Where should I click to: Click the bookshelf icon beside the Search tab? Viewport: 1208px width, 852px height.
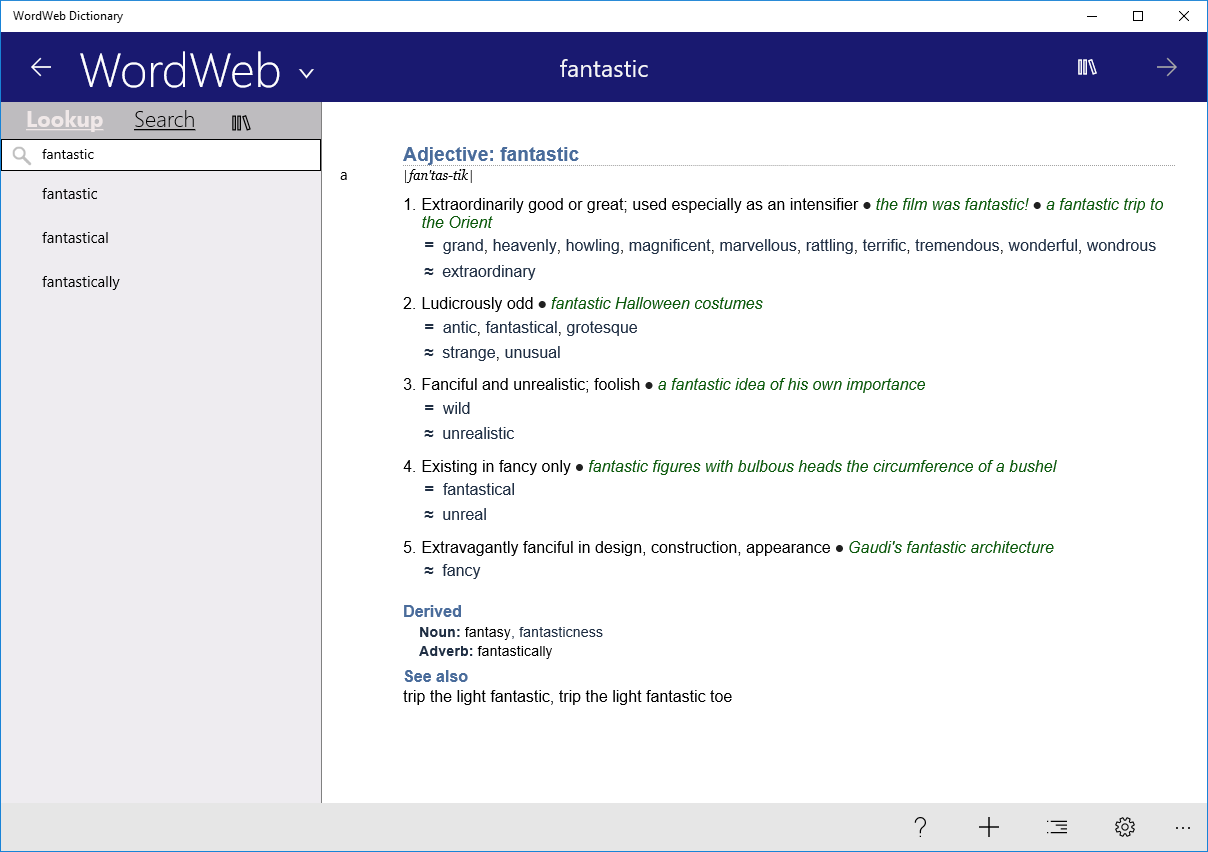click(241, 120)
